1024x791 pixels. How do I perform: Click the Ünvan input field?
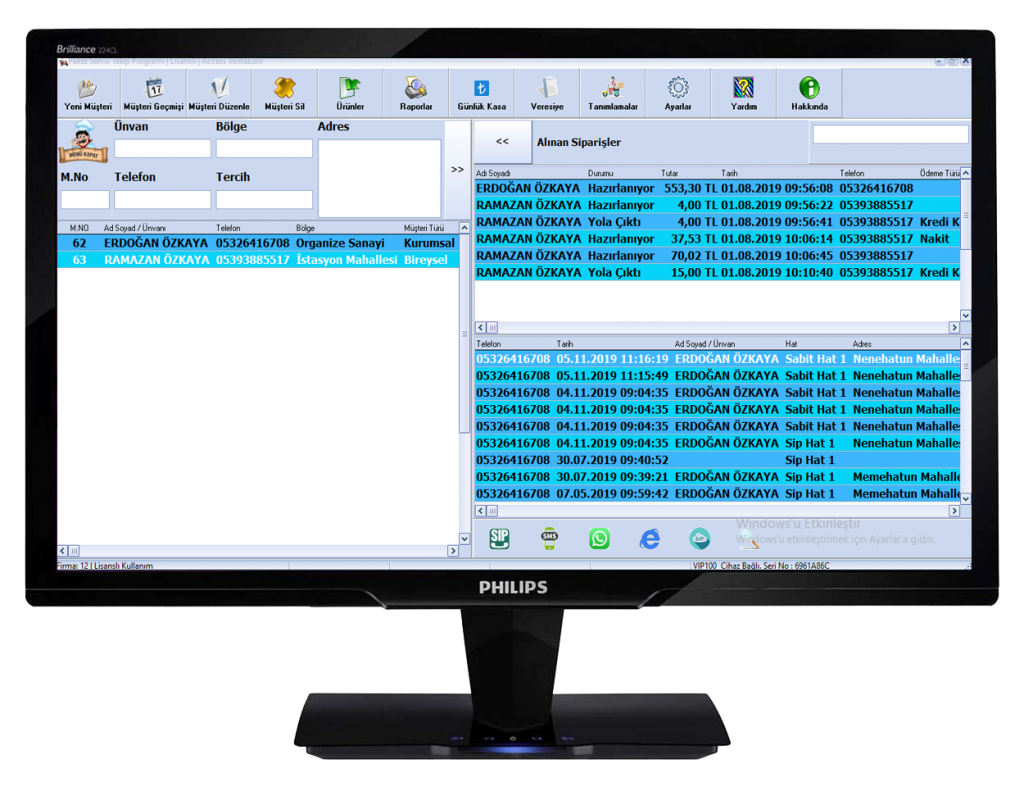pyautogui.click(x=162, y=149)
